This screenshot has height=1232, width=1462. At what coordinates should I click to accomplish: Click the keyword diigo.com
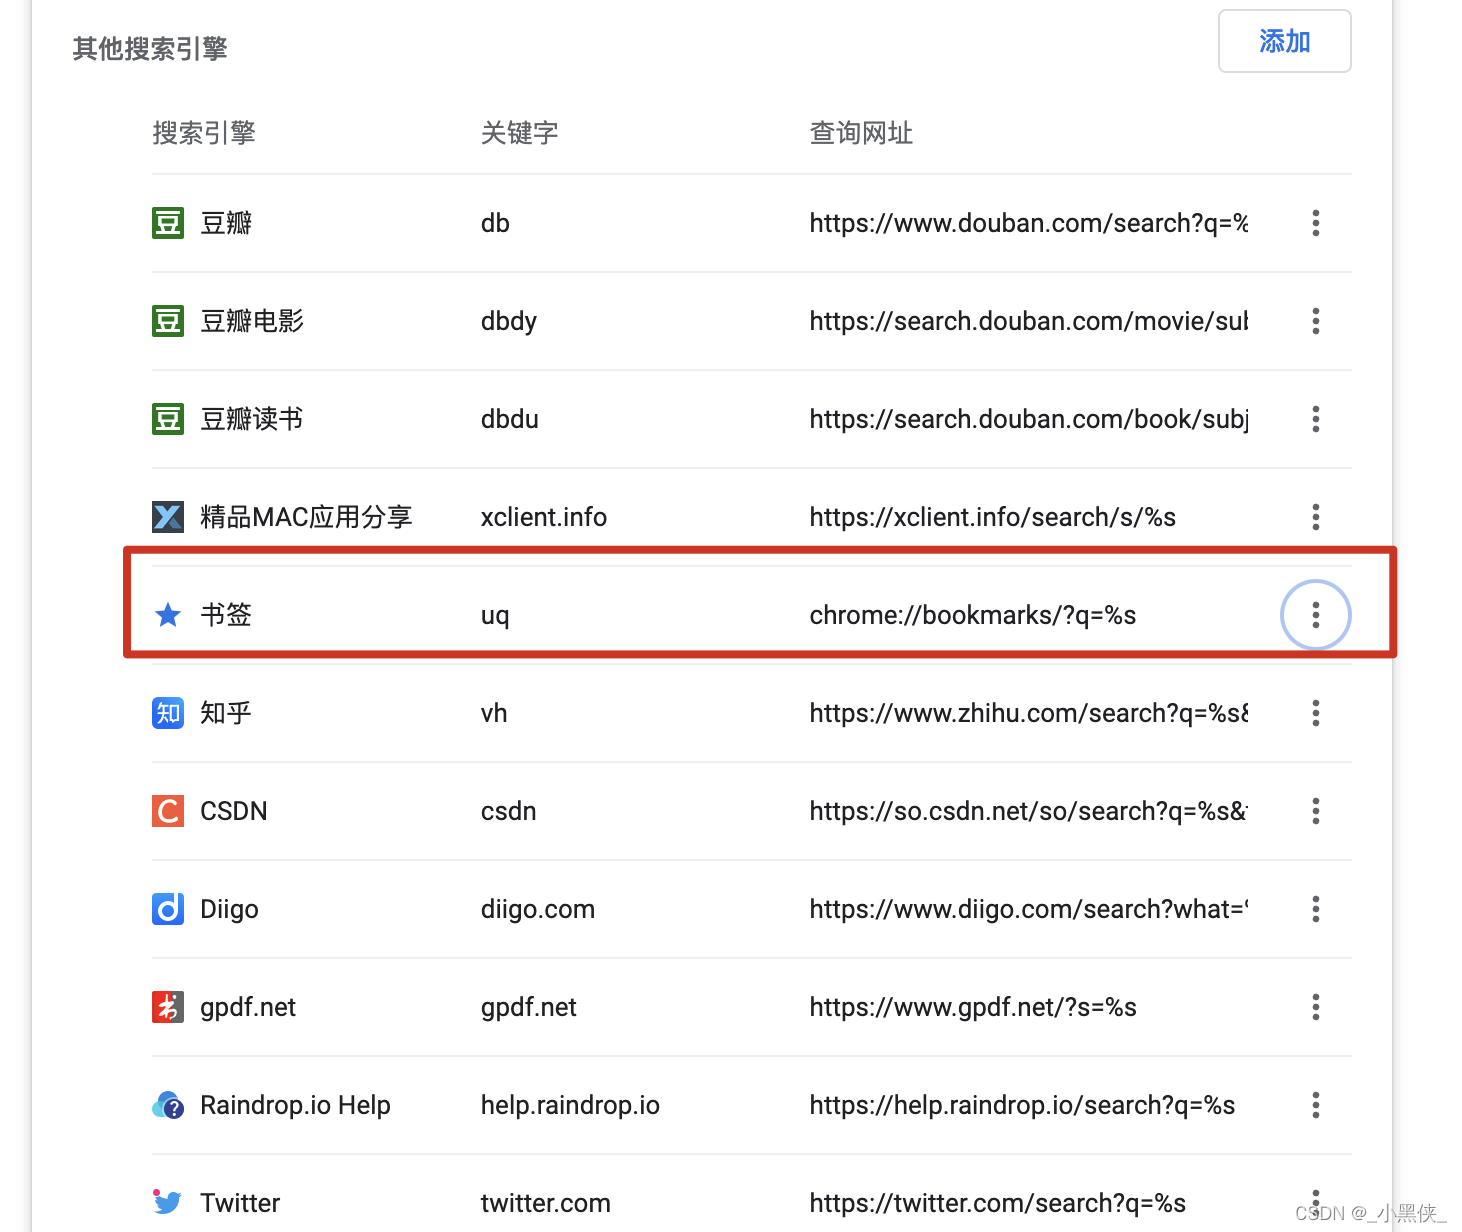pyautogui.click(x=538, y=909)
